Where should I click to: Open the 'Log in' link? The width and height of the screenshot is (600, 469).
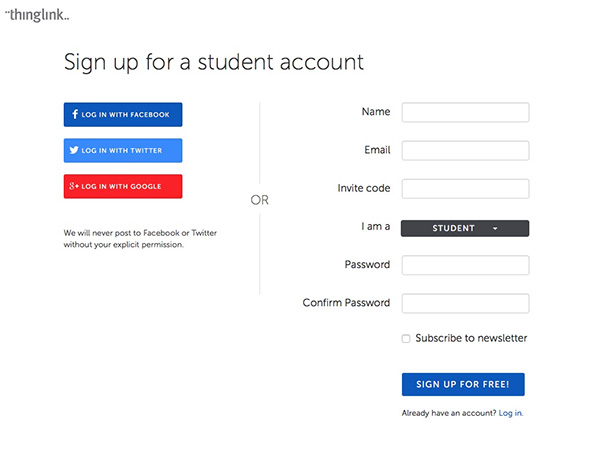click(x=510, y=413)
